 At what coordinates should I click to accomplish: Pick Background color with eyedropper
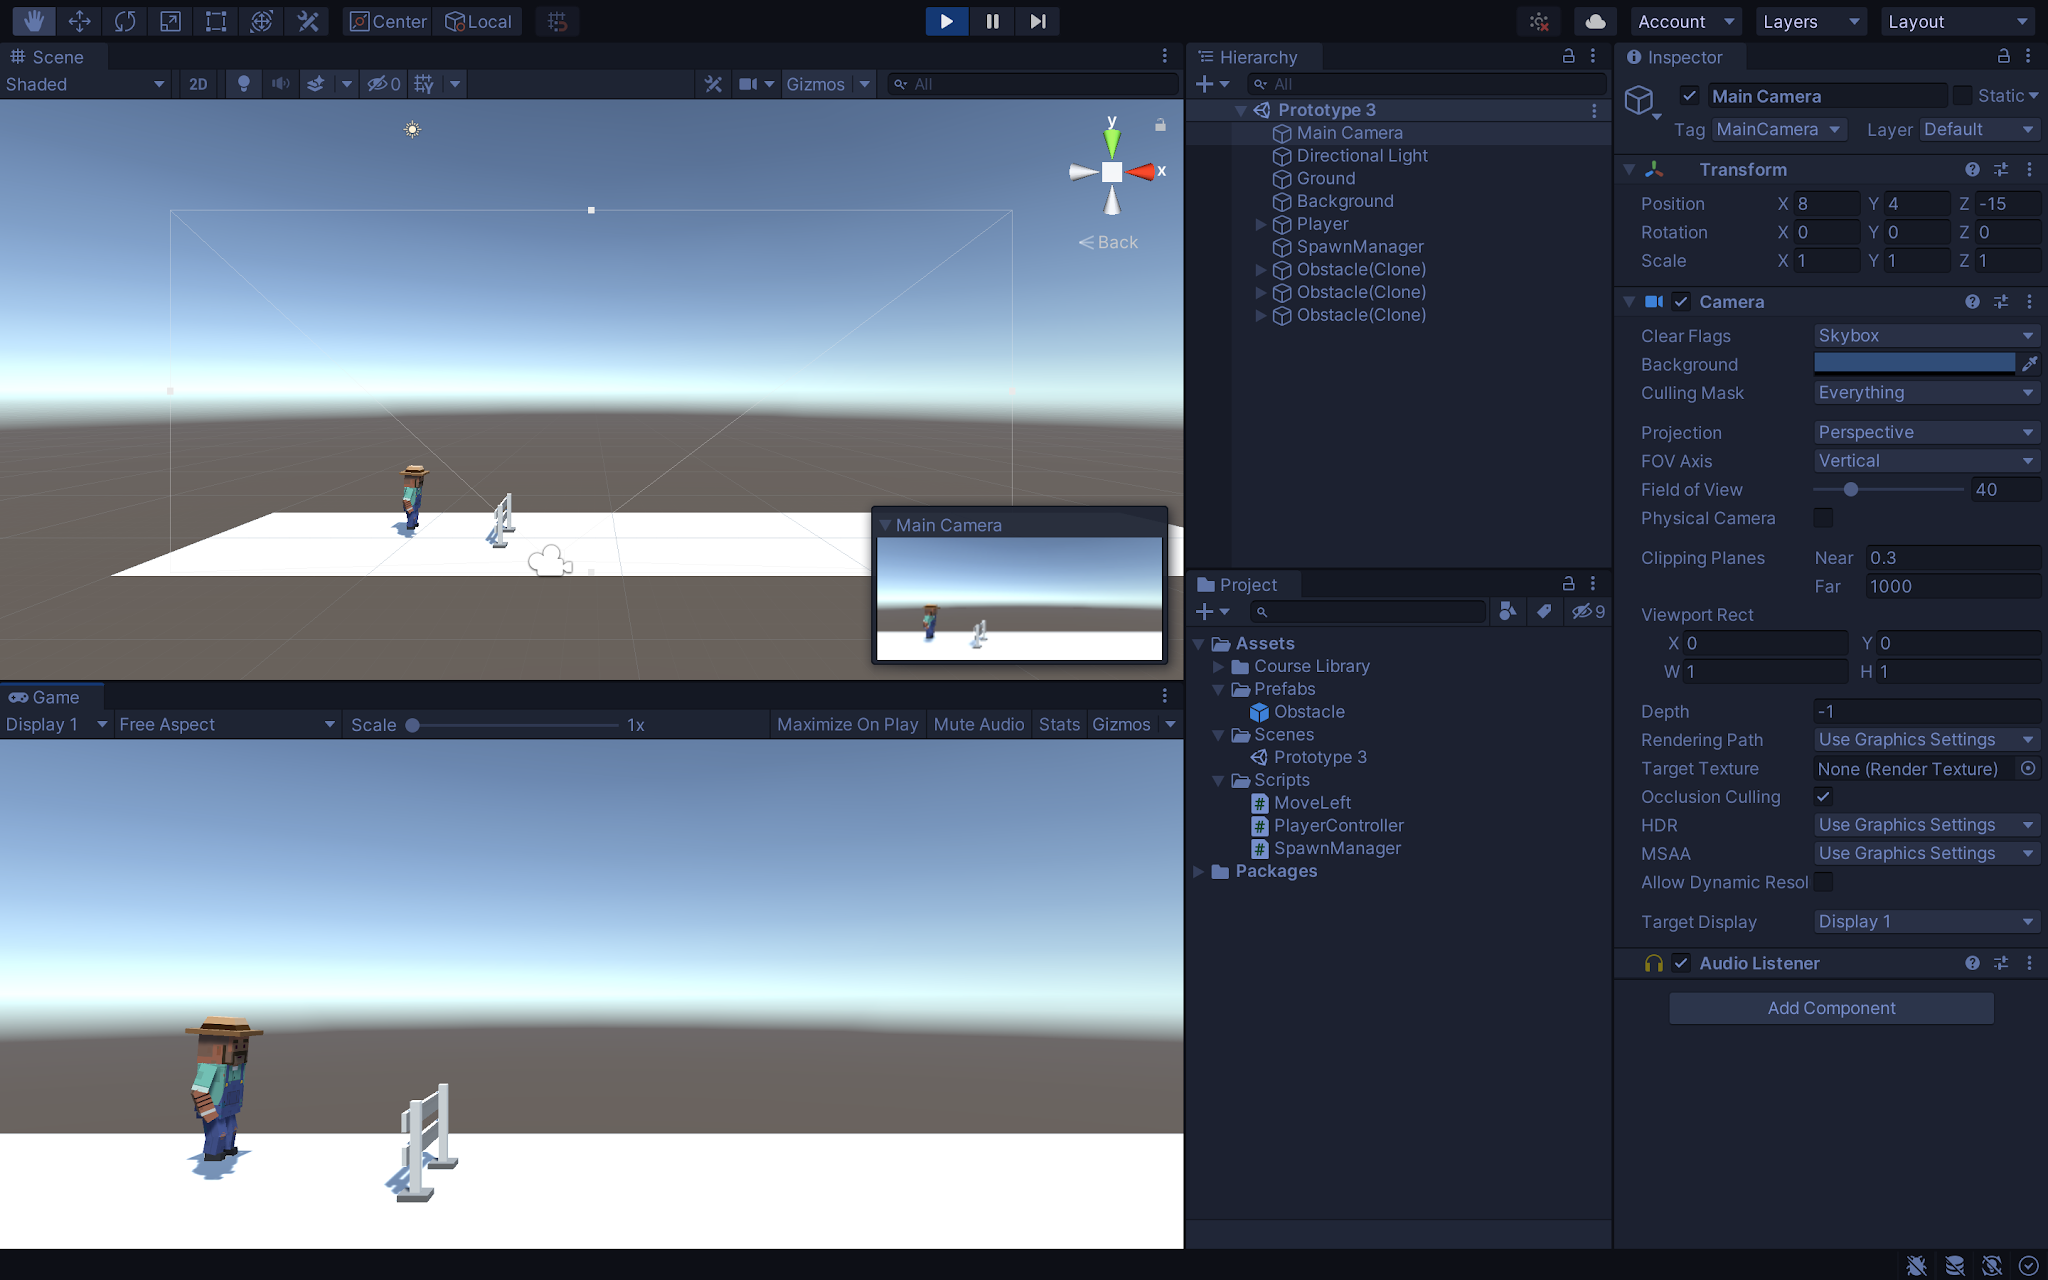pyautogui.click(x=2029, y=364)
